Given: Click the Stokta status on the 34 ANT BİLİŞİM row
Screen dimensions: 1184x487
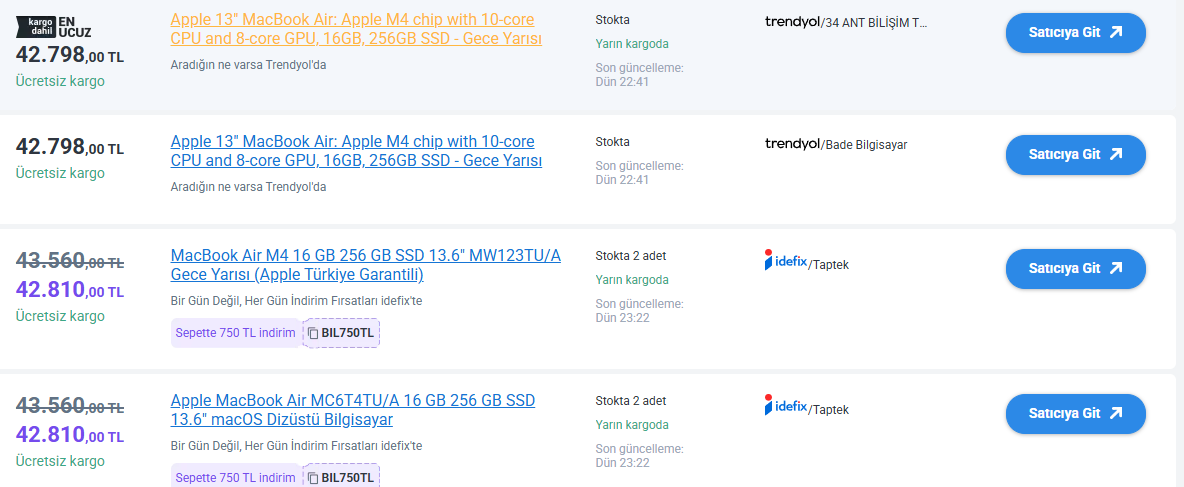Looking at the screenshot, I should point(612,20).
